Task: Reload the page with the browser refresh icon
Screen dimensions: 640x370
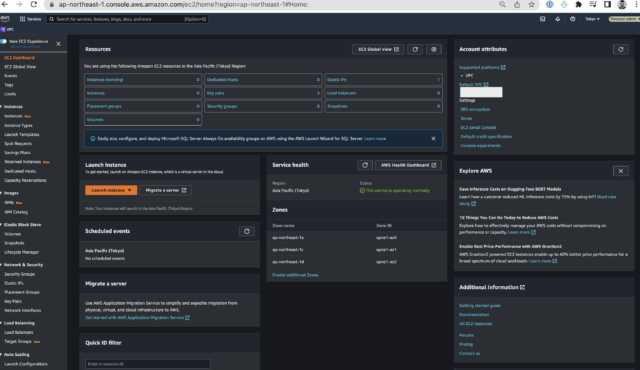Action: point(33,4)
